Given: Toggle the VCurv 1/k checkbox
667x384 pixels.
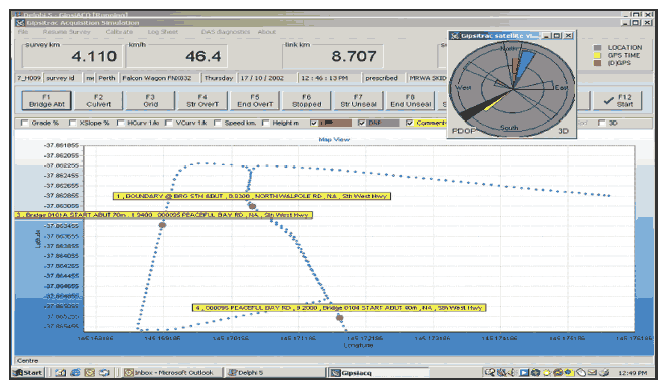Looking at the screenshot, I should (169, 123).
